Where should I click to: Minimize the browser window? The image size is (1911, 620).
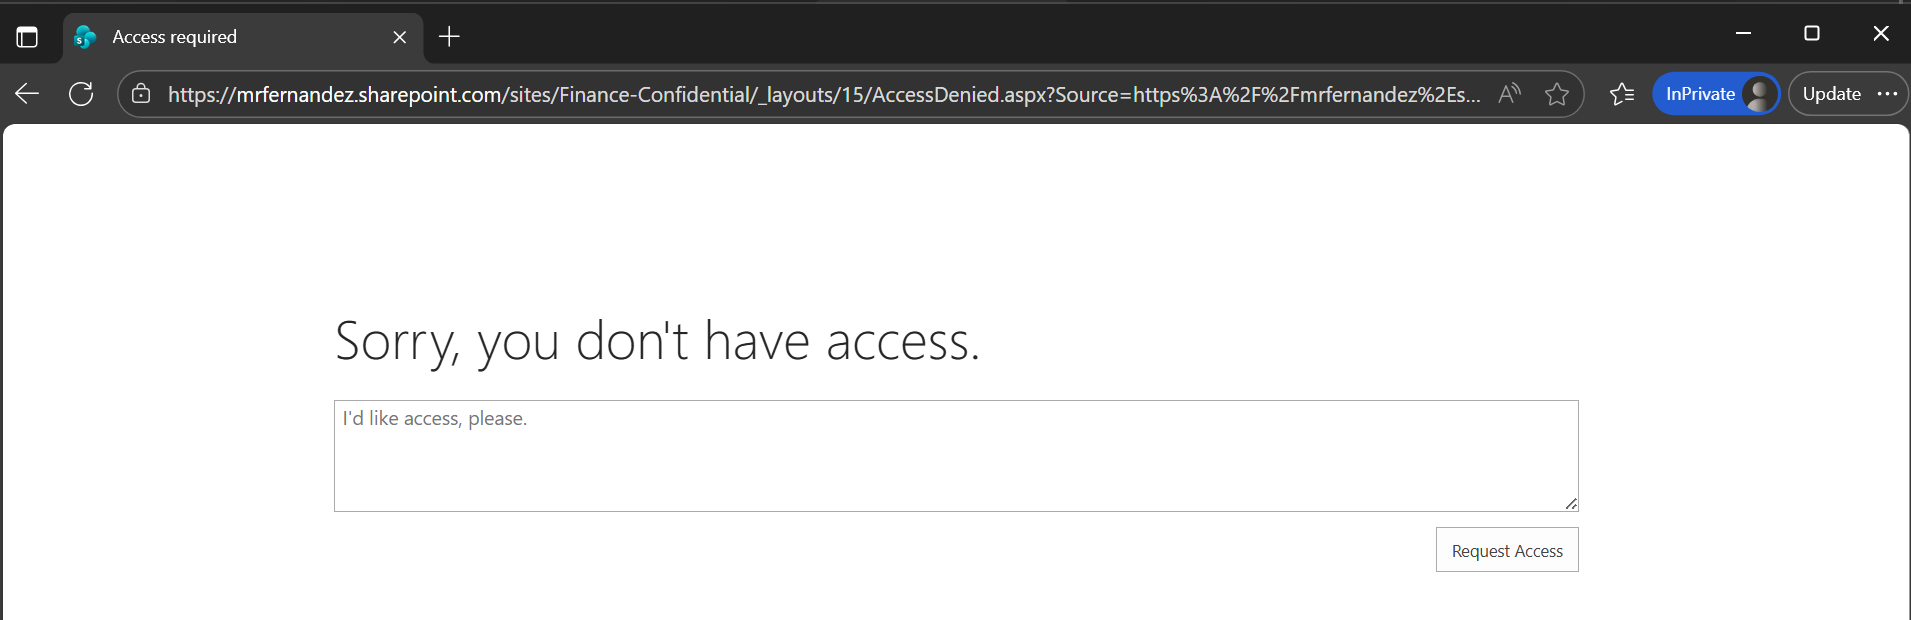(1743, 33)
